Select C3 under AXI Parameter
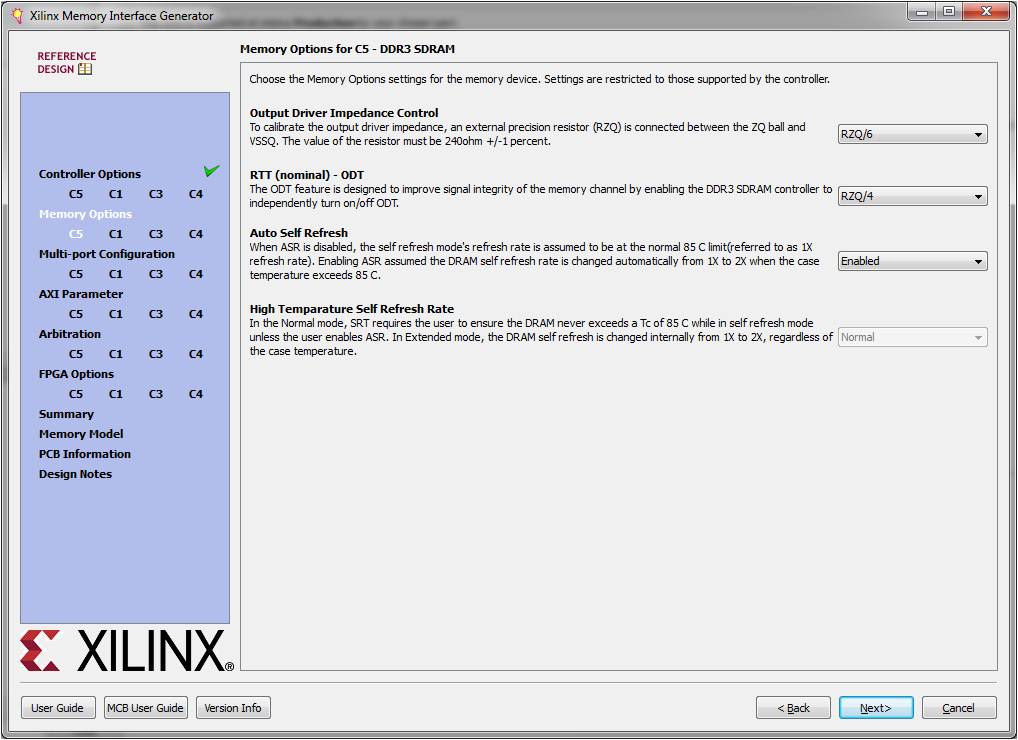This screenshot has height=740, width=1018. [156, 314]
